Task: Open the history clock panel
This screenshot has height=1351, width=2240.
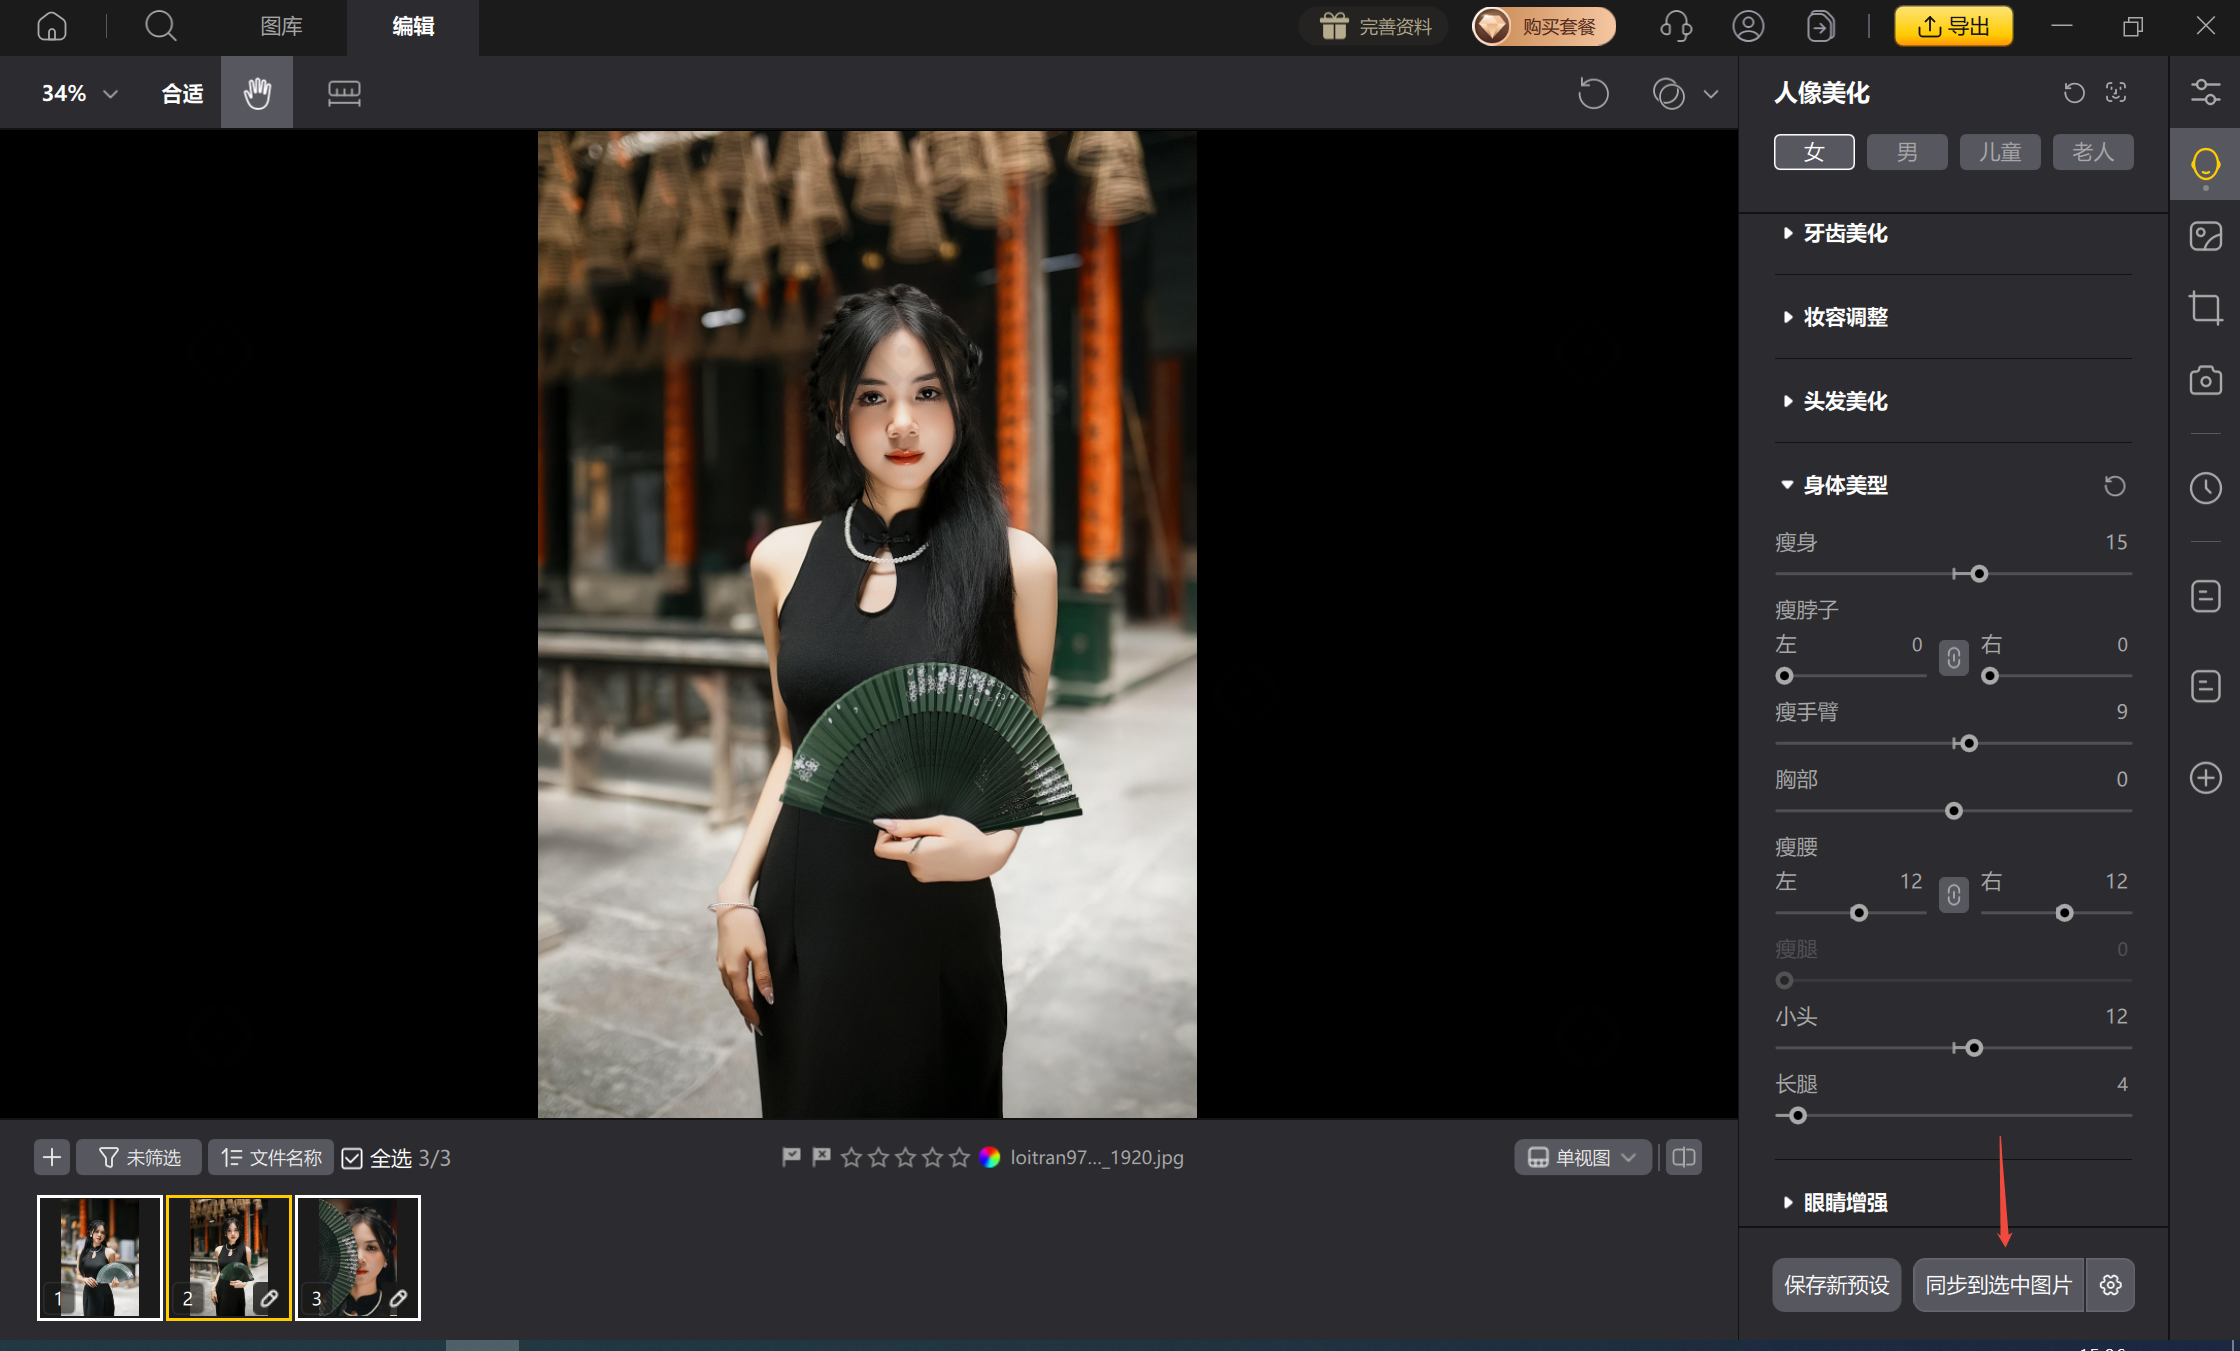Action: pos(2205,488)
